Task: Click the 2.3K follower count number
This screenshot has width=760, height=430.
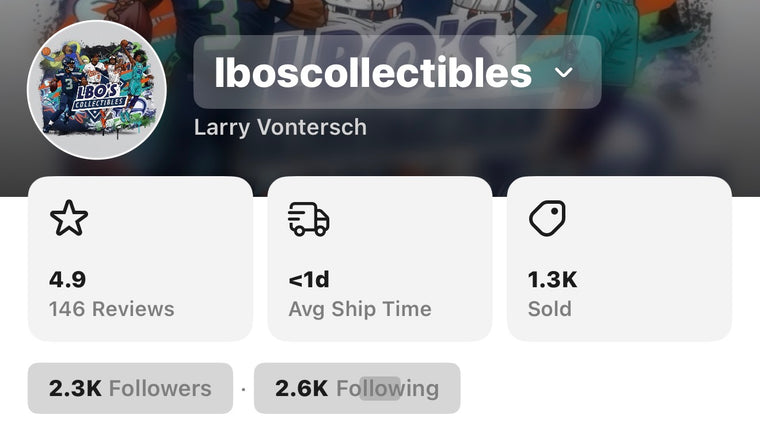Action: pos(75,388)
